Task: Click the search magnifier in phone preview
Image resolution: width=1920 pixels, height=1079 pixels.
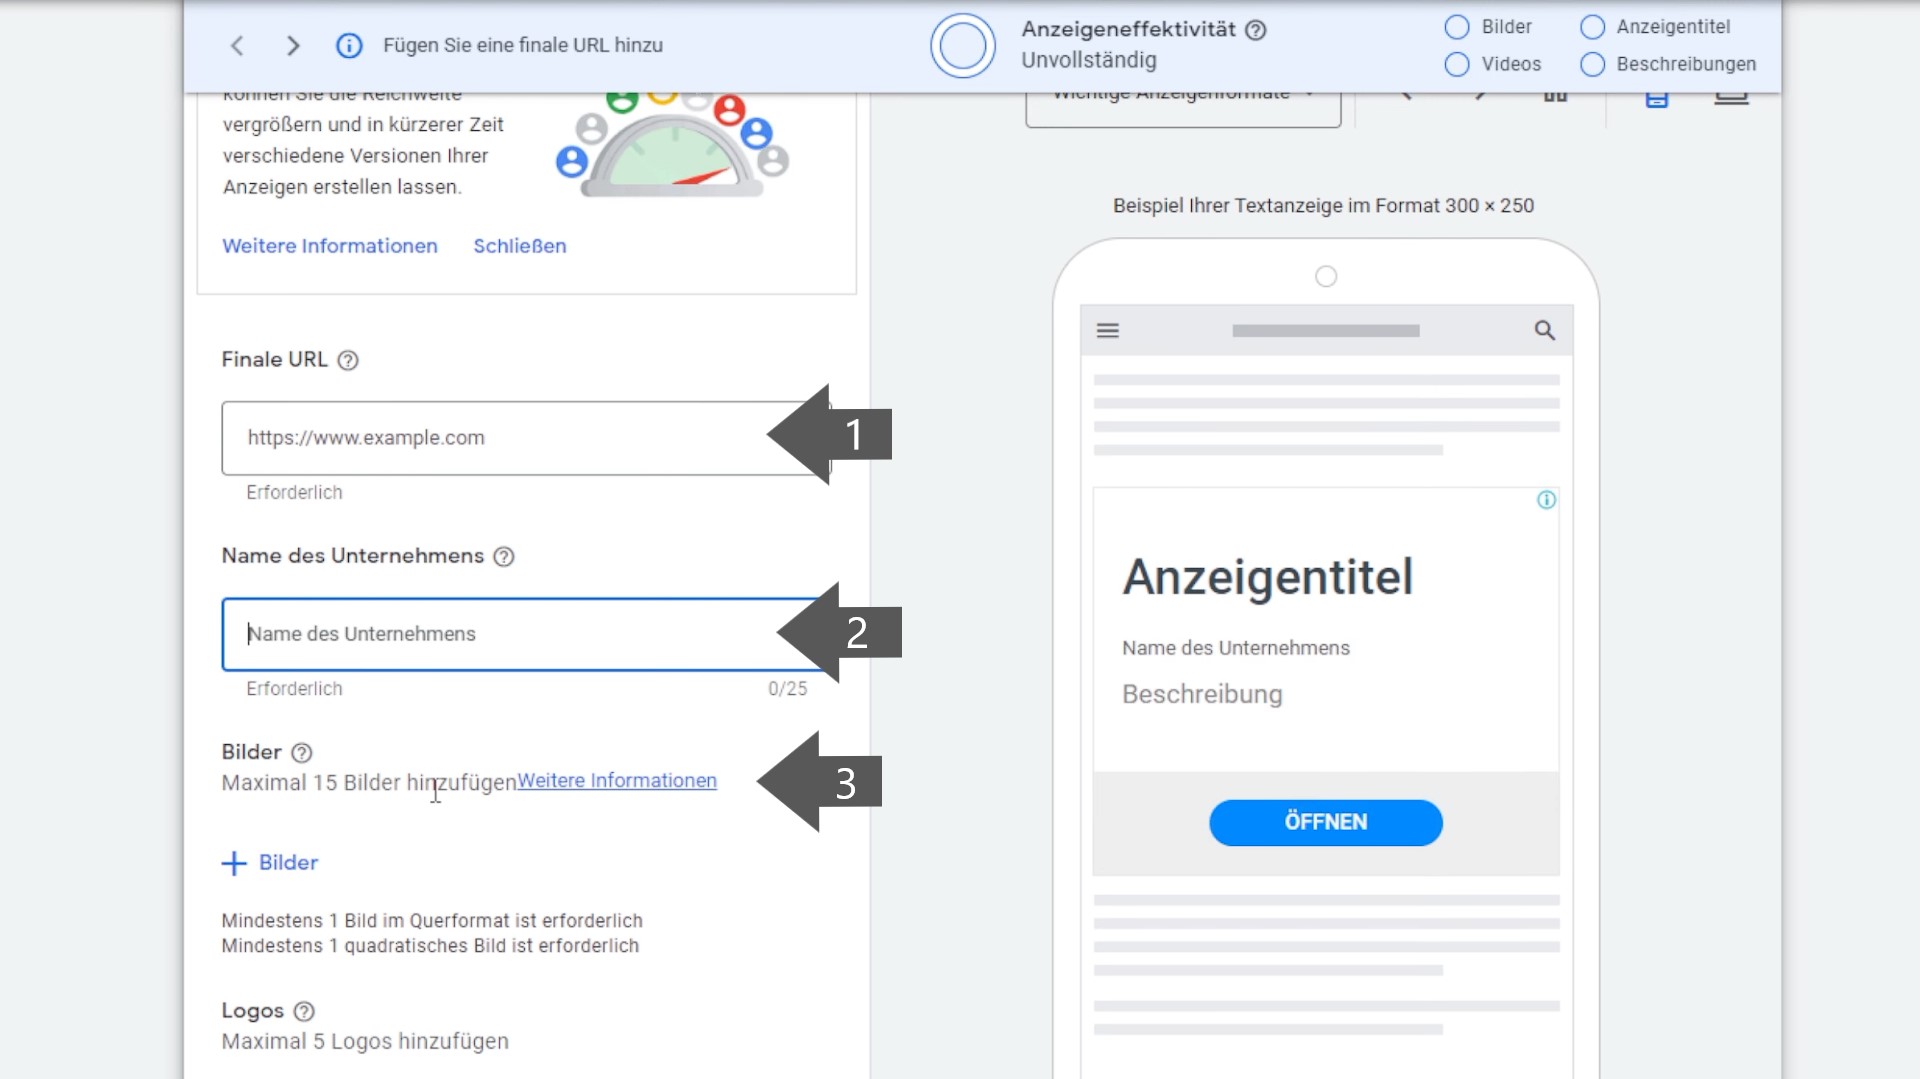Action: [x=1544, y=330]
